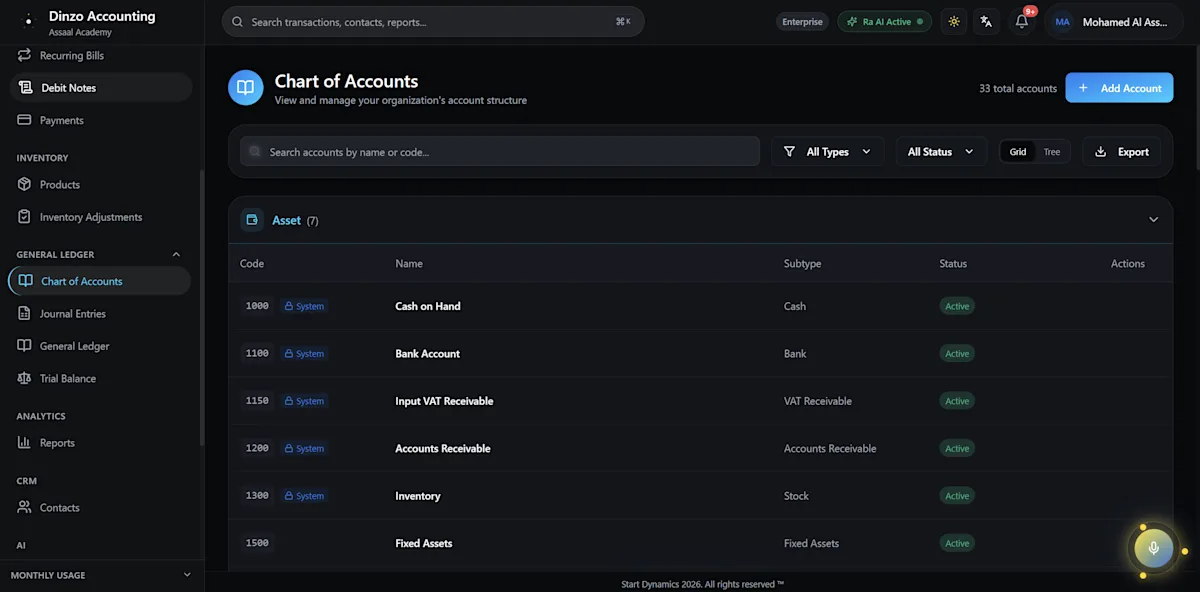Click the Ra AI Active badge
The height and width of the screenshot is (592, 1200).
[885, 22]
